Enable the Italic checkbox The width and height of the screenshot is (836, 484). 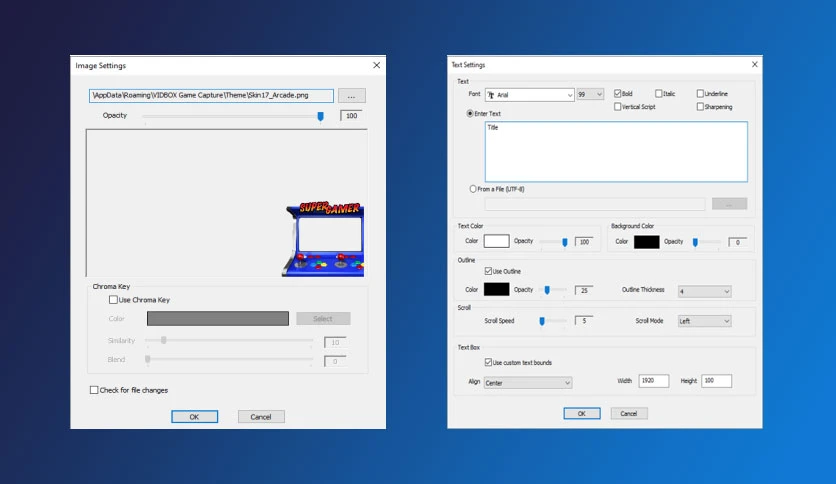pyautogui.click(x=658, y=93)
